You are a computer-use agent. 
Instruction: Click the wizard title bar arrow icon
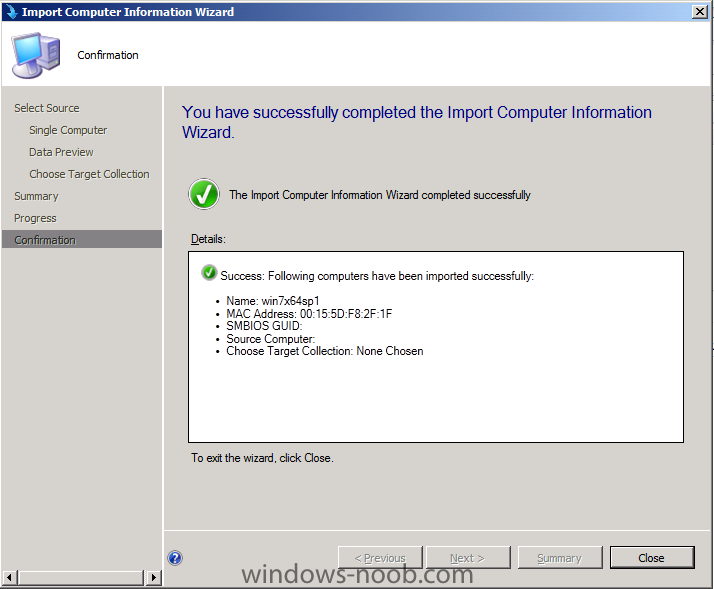tap(10, 12)
